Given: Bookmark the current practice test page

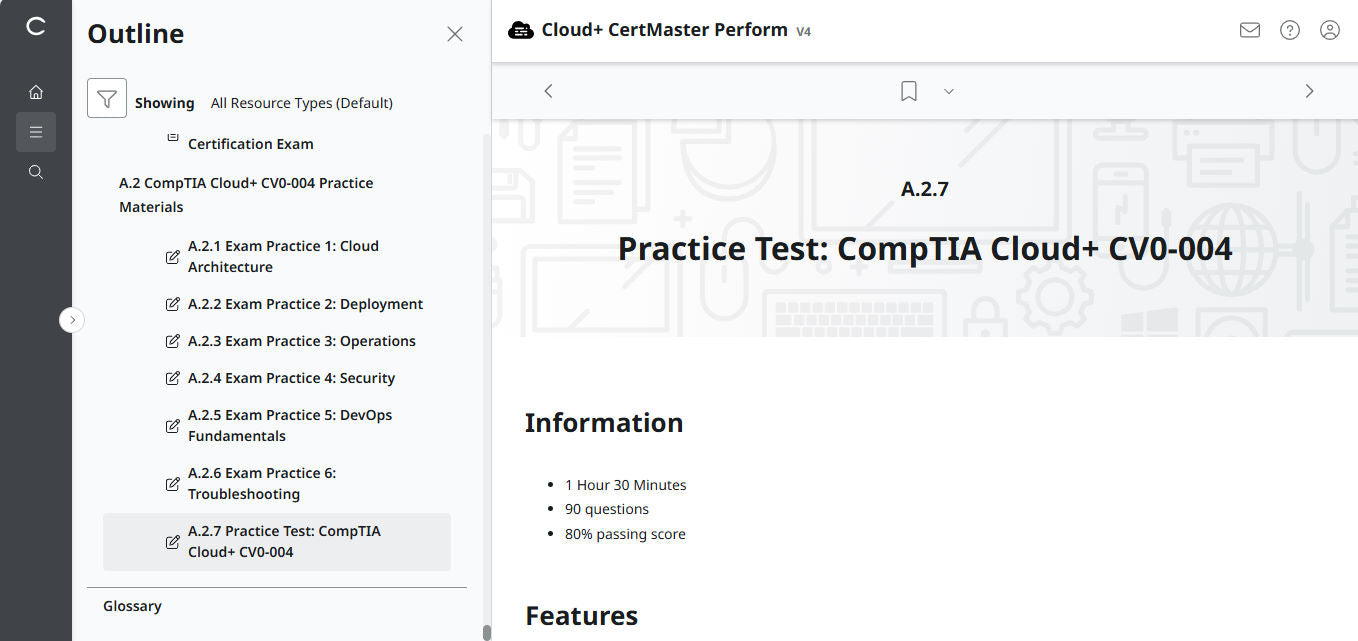Looking at the screenshot, I should (908, 90).
